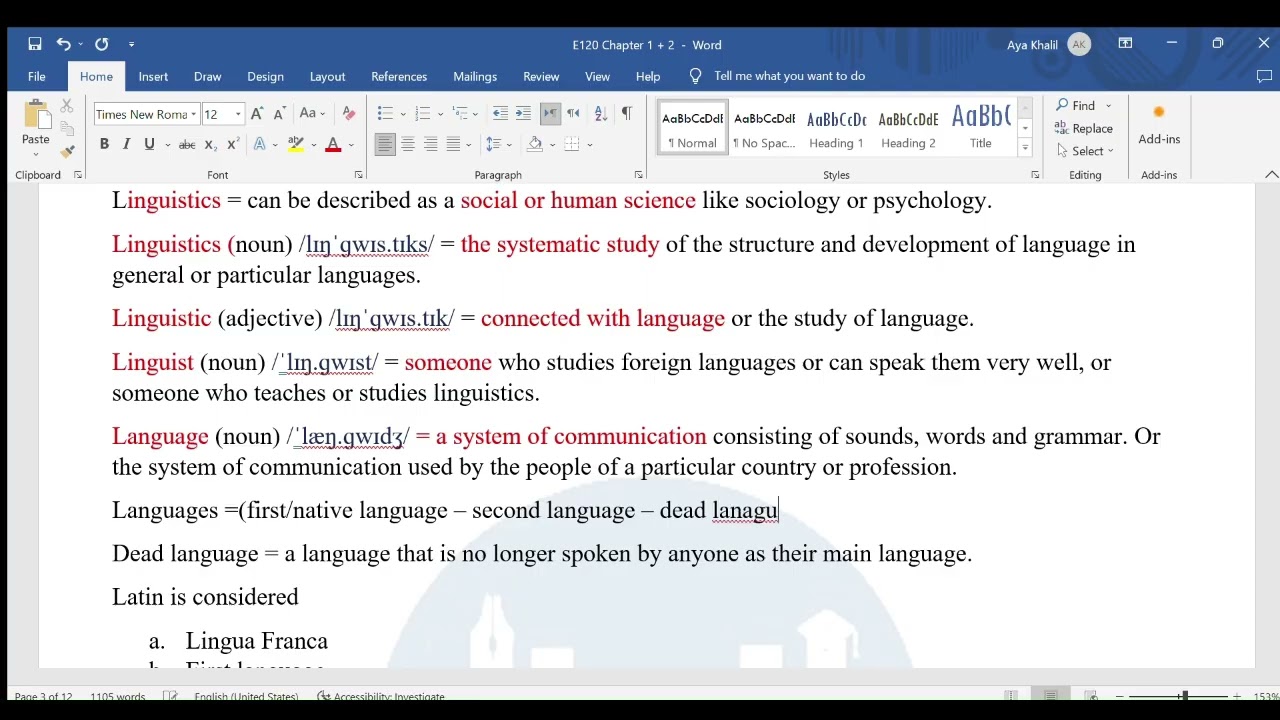Sort the selected paragraphs alphabetically
Image resolution: width=1280 pixels, height=720 pixels.
point(601,114)
